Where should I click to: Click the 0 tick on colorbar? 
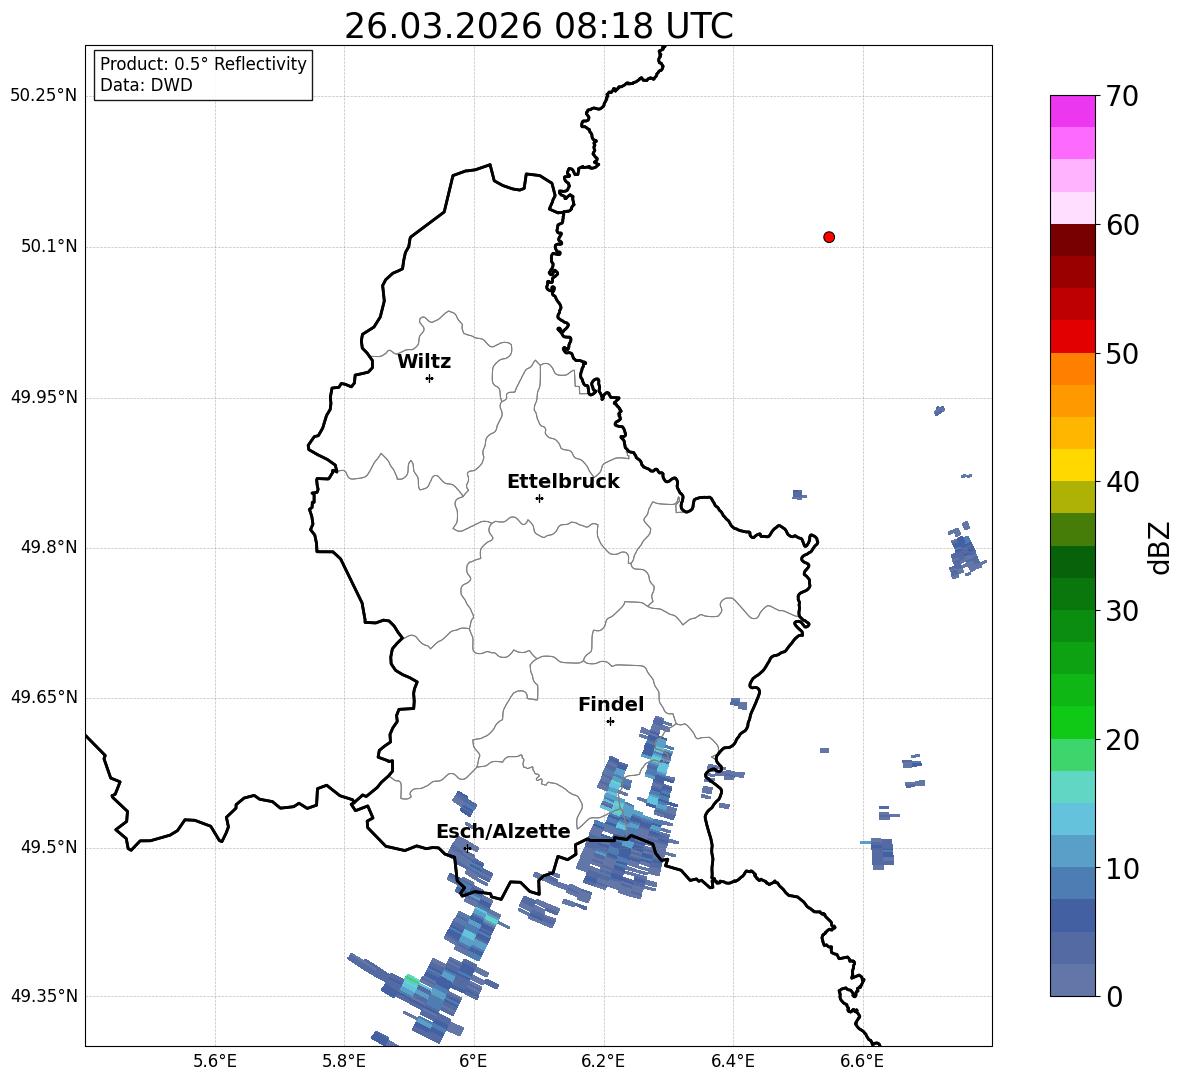[x=1114, y=997]
